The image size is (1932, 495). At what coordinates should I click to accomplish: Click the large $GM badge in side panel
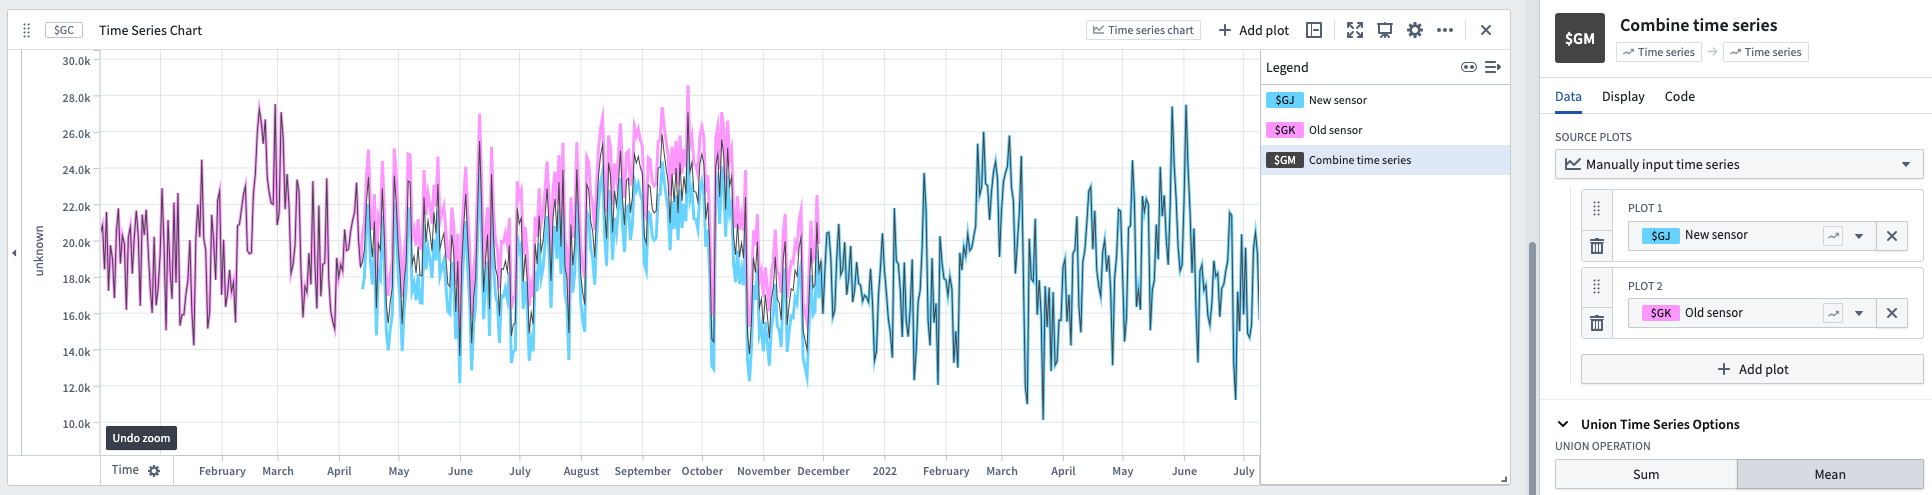1580,38
